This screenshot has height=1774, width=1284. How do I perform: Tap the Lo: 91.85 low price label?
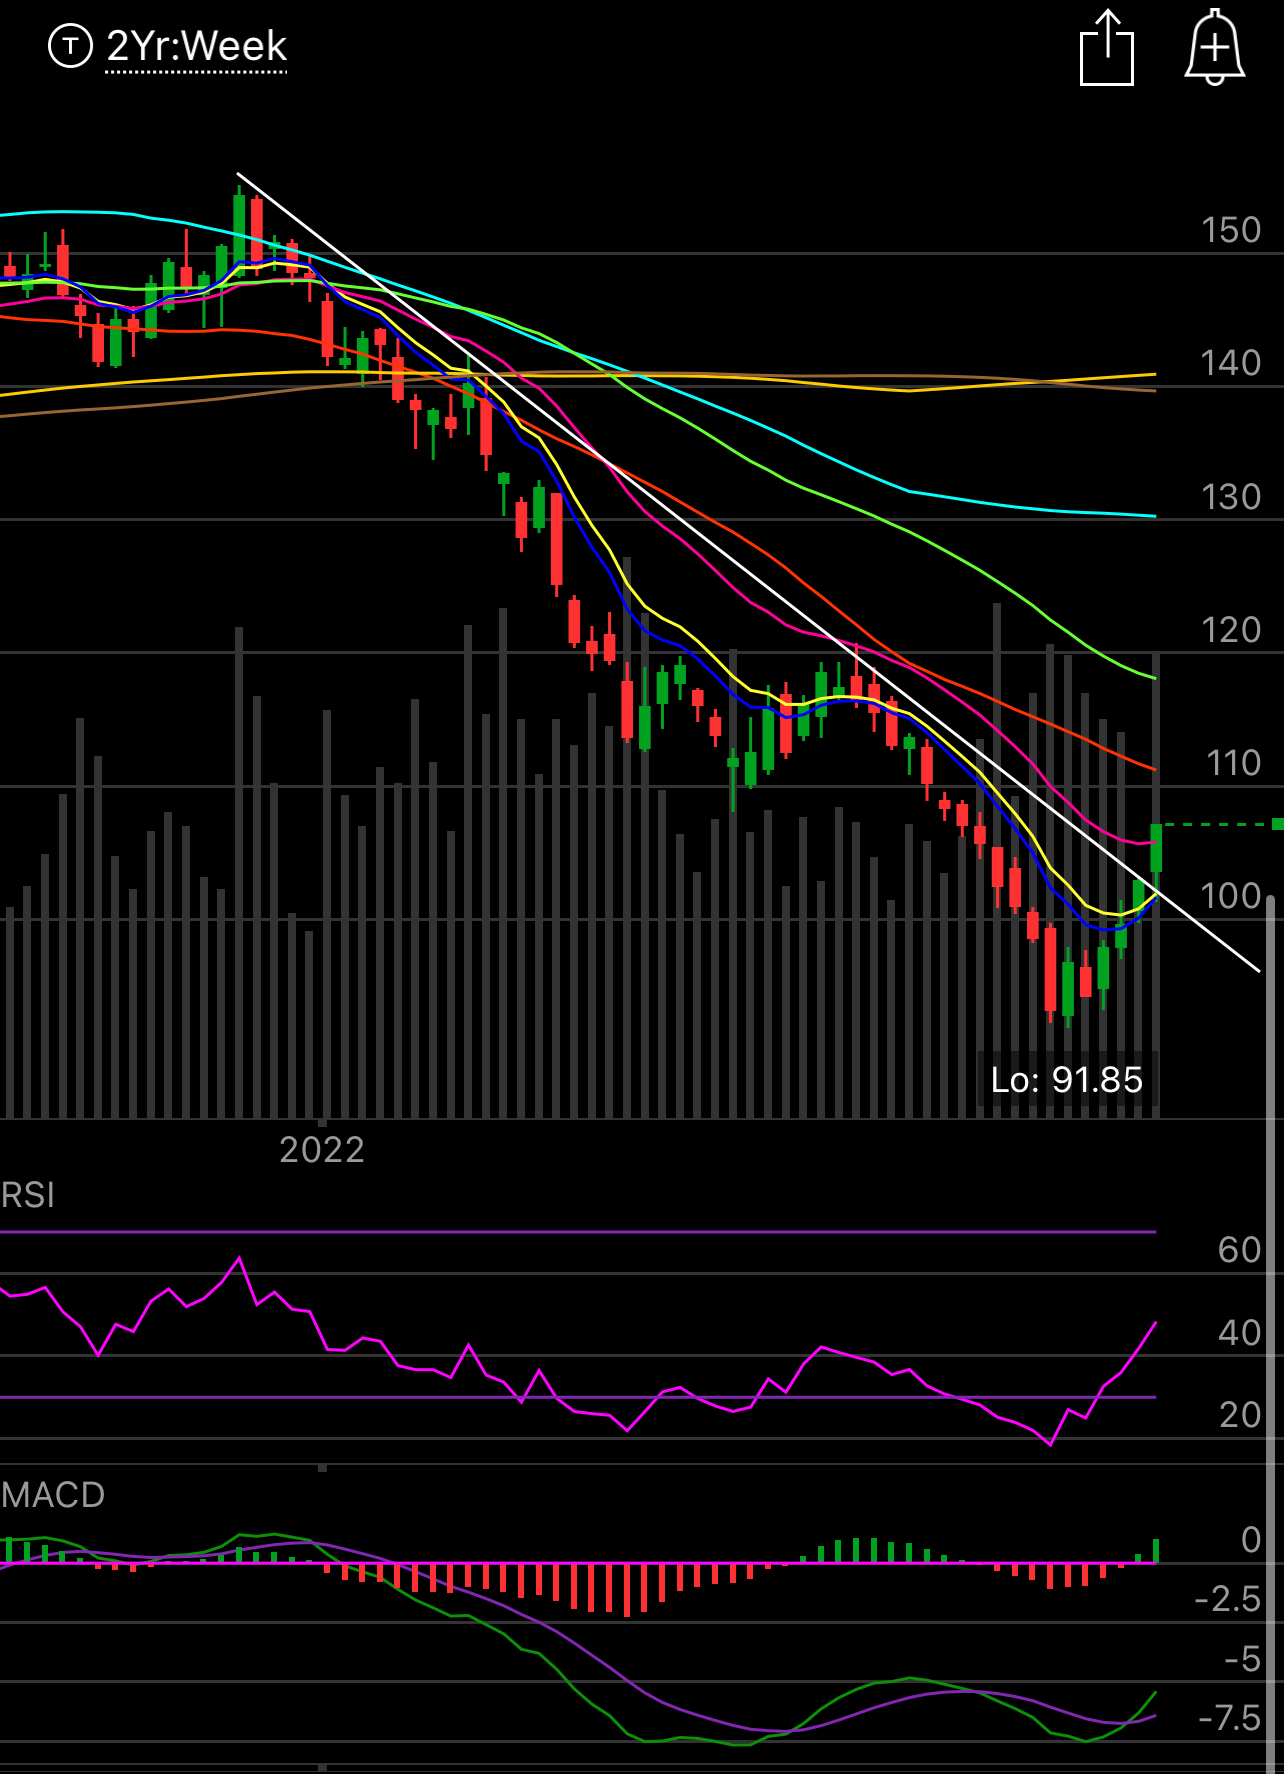(1066, 1080)
